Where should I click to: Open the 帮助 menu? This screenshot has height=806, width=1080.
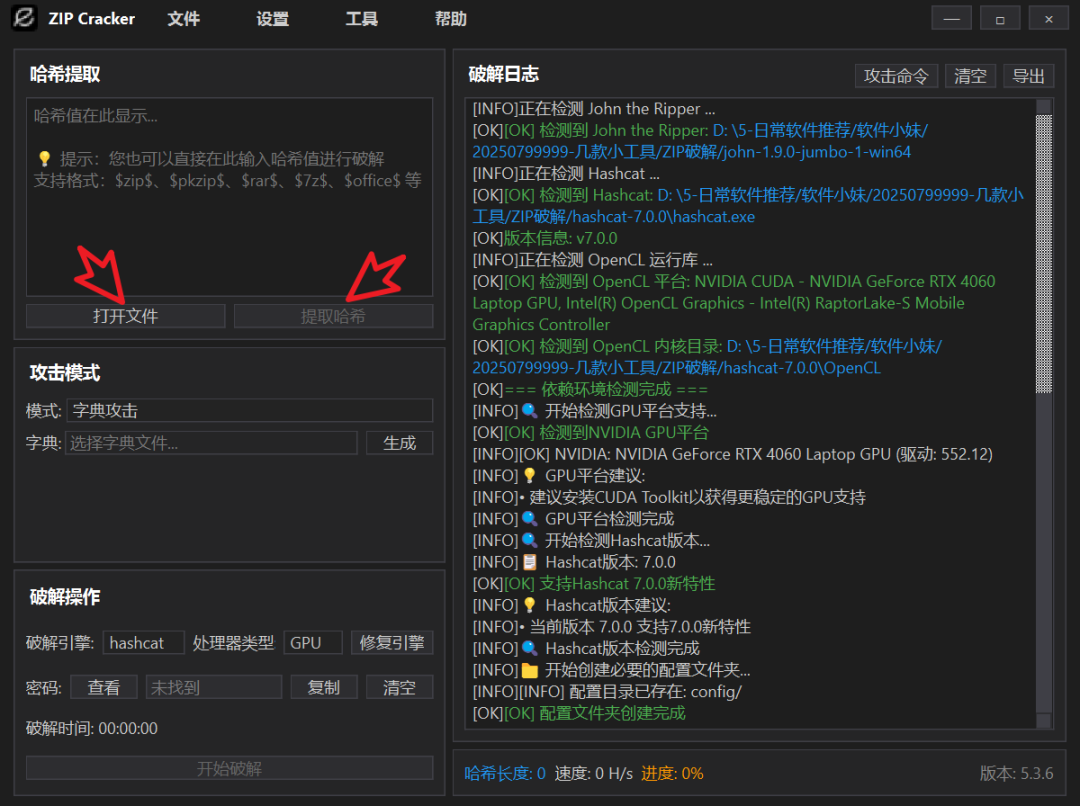451,18
